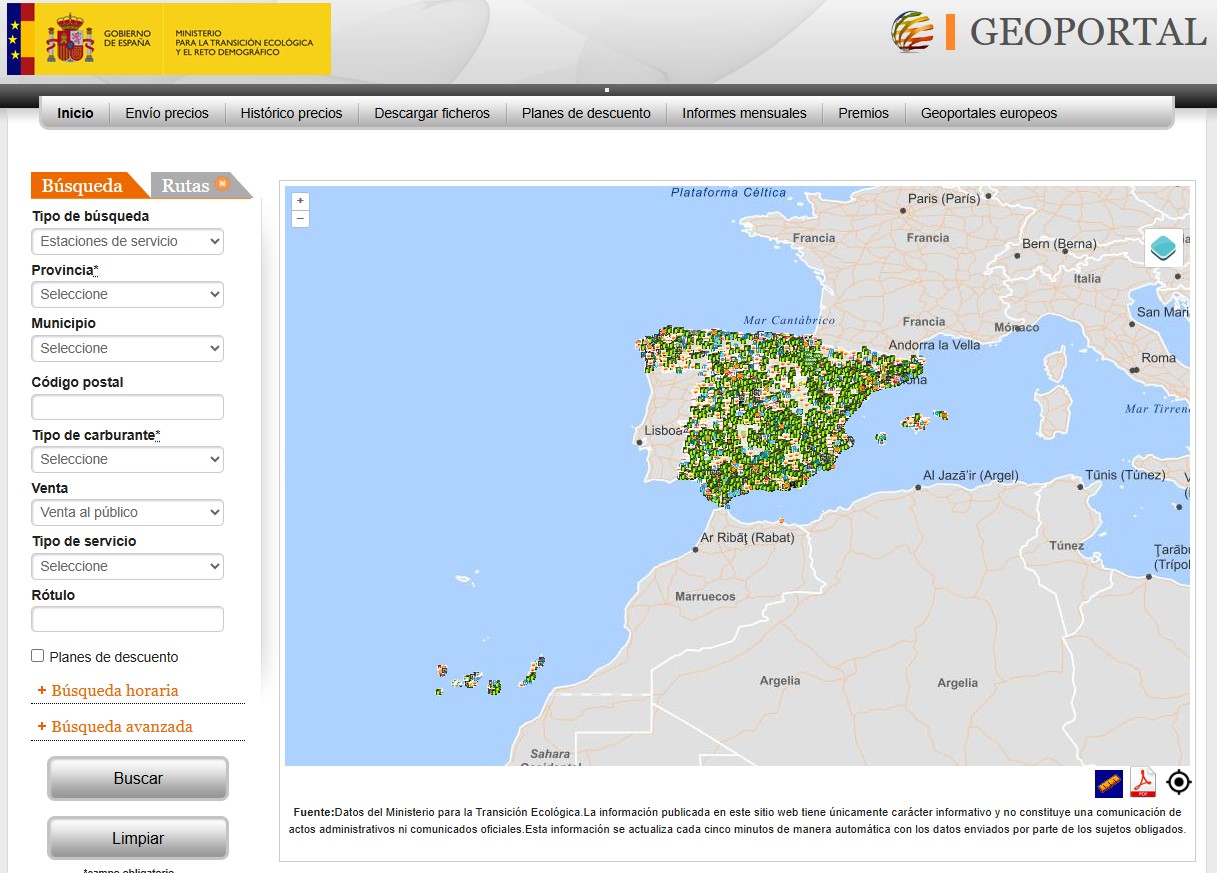Click the zoom out "−" control on the map
Viewport: 1217px width, 873px height.
[x=300, y=219]
